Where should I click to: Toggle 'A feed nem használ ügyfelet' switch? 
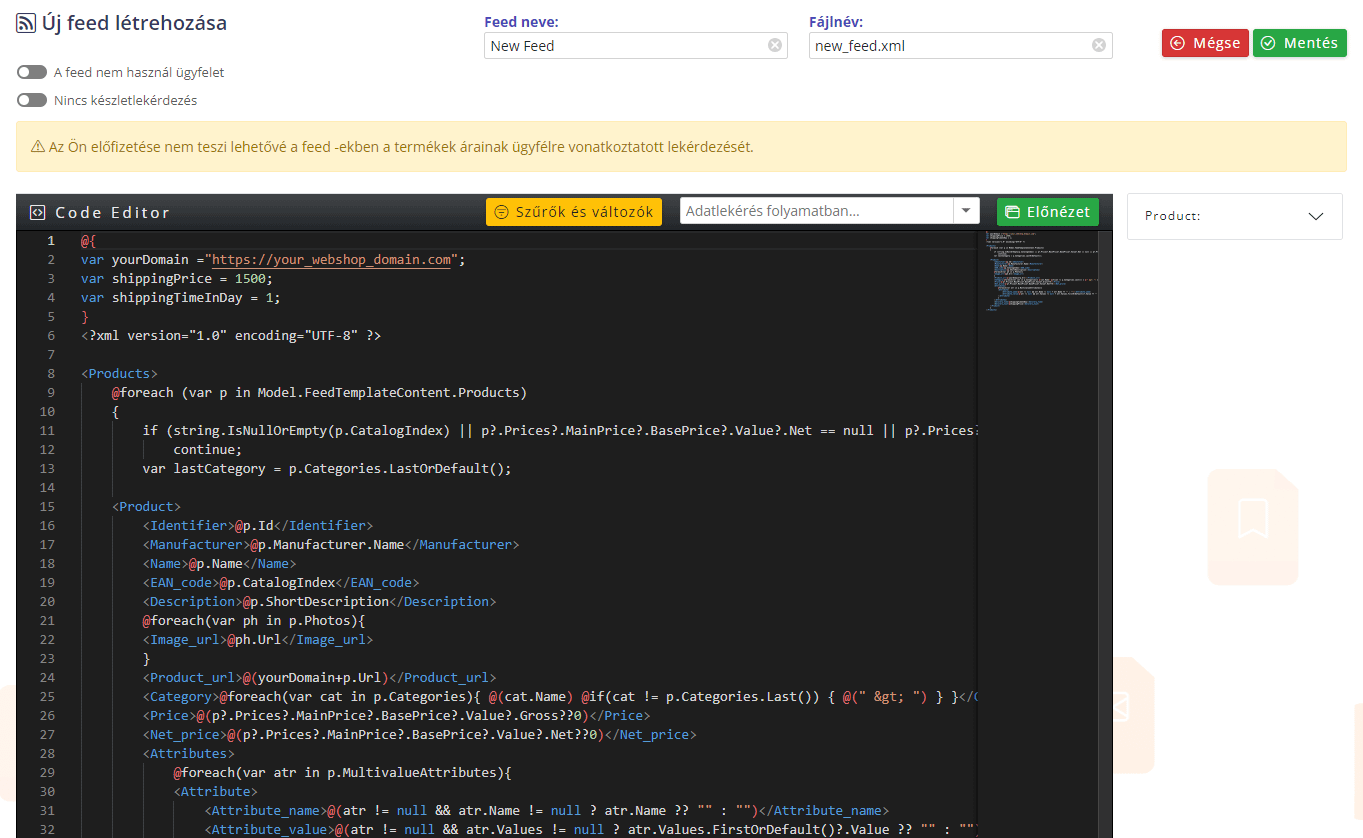(x=32, y=72)
